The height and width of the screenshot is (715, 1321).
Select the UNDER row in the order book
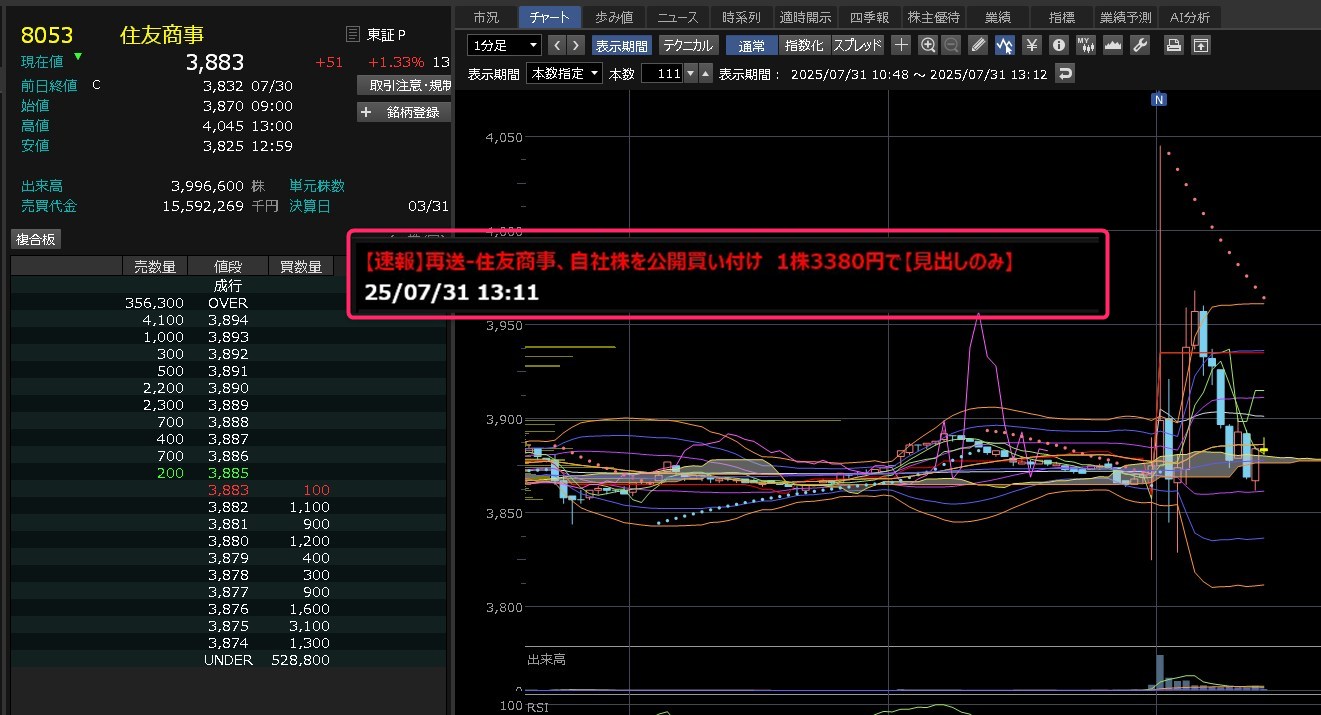coord(228,660)
